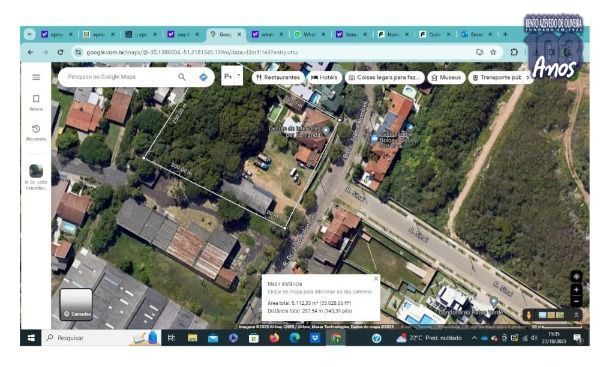Close the Medir distância box
The width and height of the screenshot is (600, 367).
(376, 278)
